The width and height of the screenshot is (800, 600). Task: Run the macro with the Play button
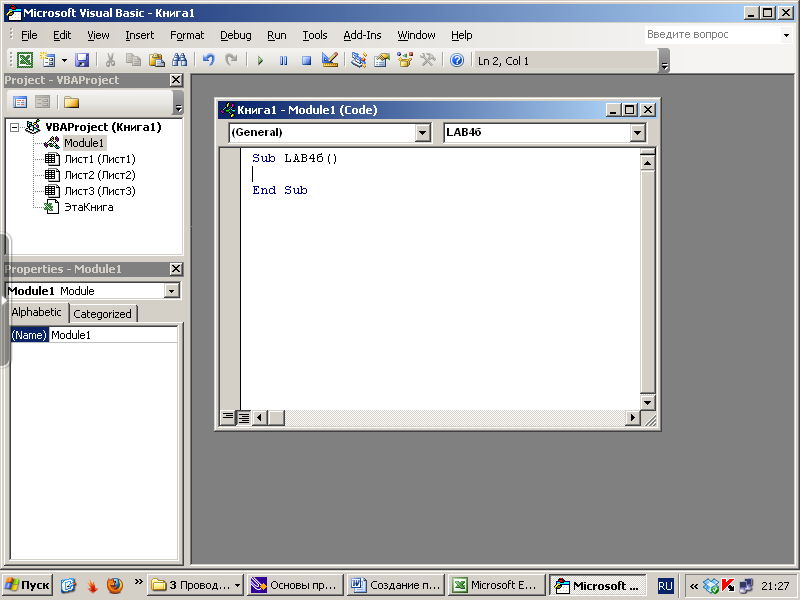[260, 61]
